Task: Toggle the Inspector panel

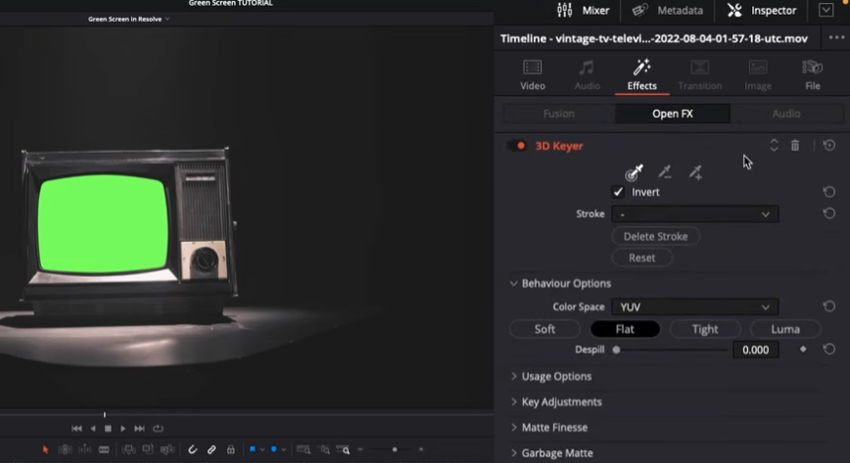Action: [762, 10]
